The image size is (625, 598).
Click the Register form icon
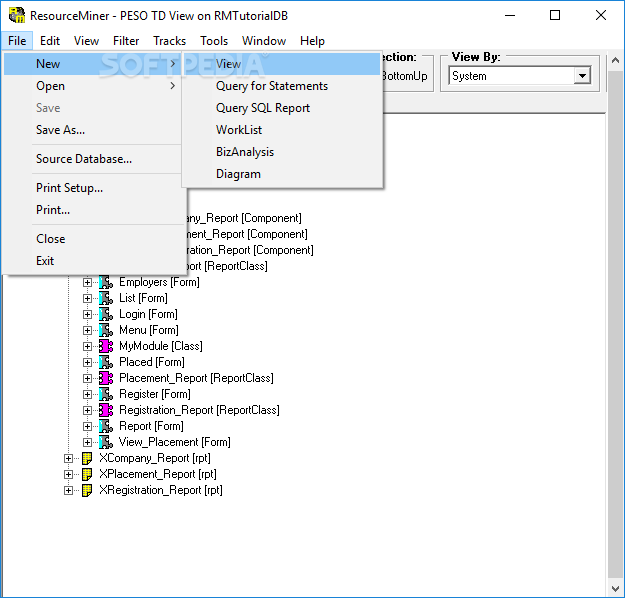point(106,394)
